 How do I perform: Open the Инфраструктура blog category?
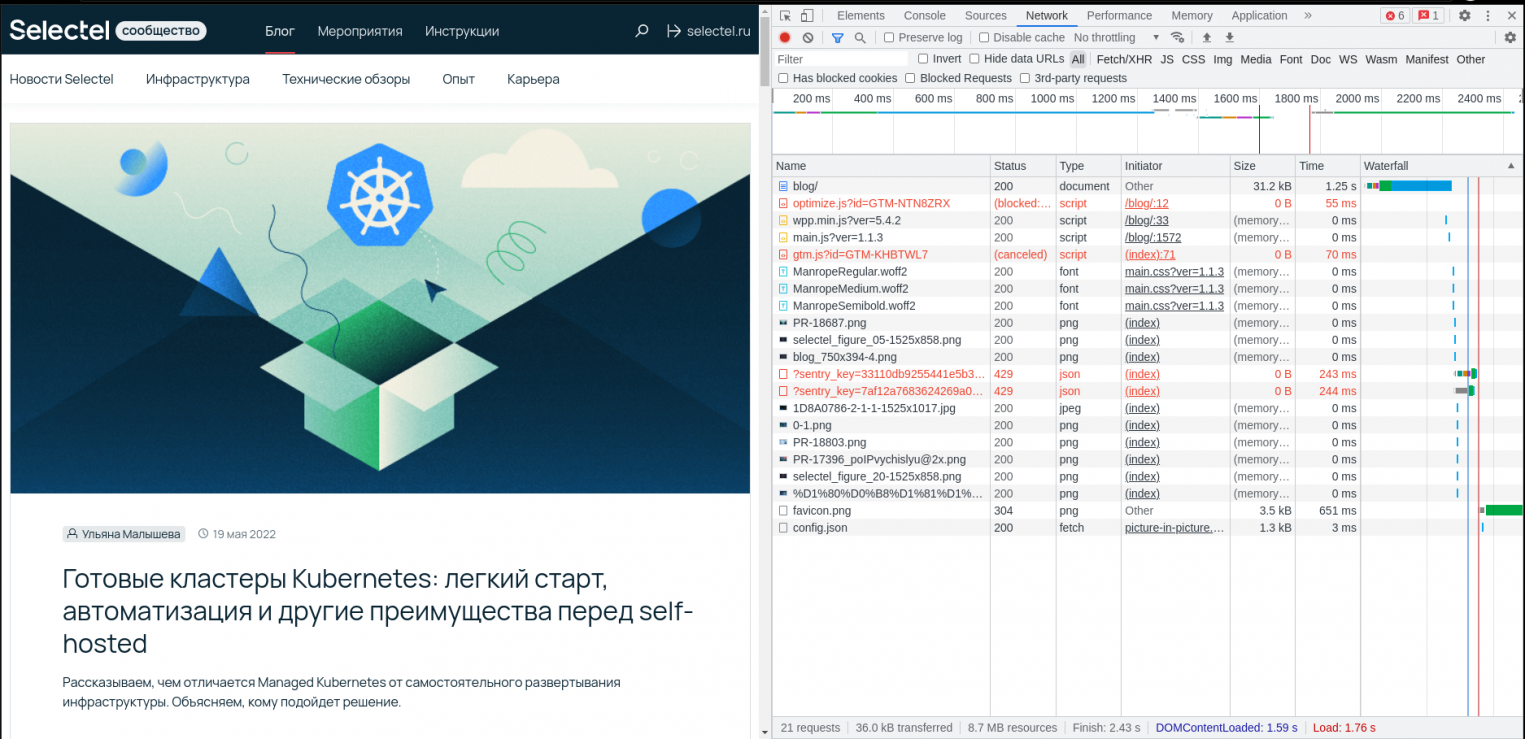(x=197, y=79)
